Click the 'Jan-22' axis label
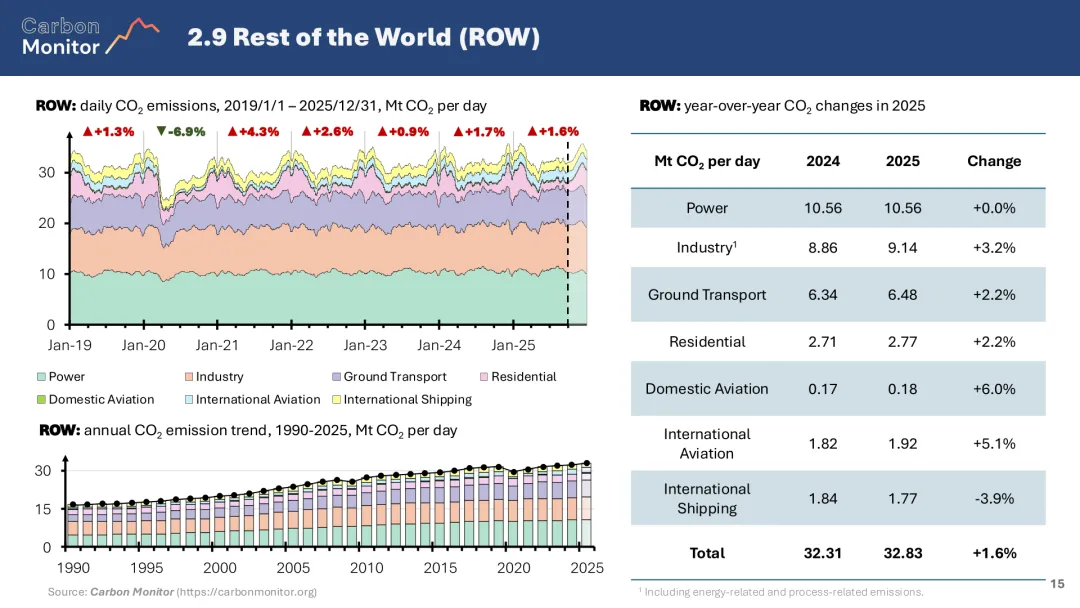Image resolution: width=1080 pixels, height=608 pixels. (x=291, y=345)
